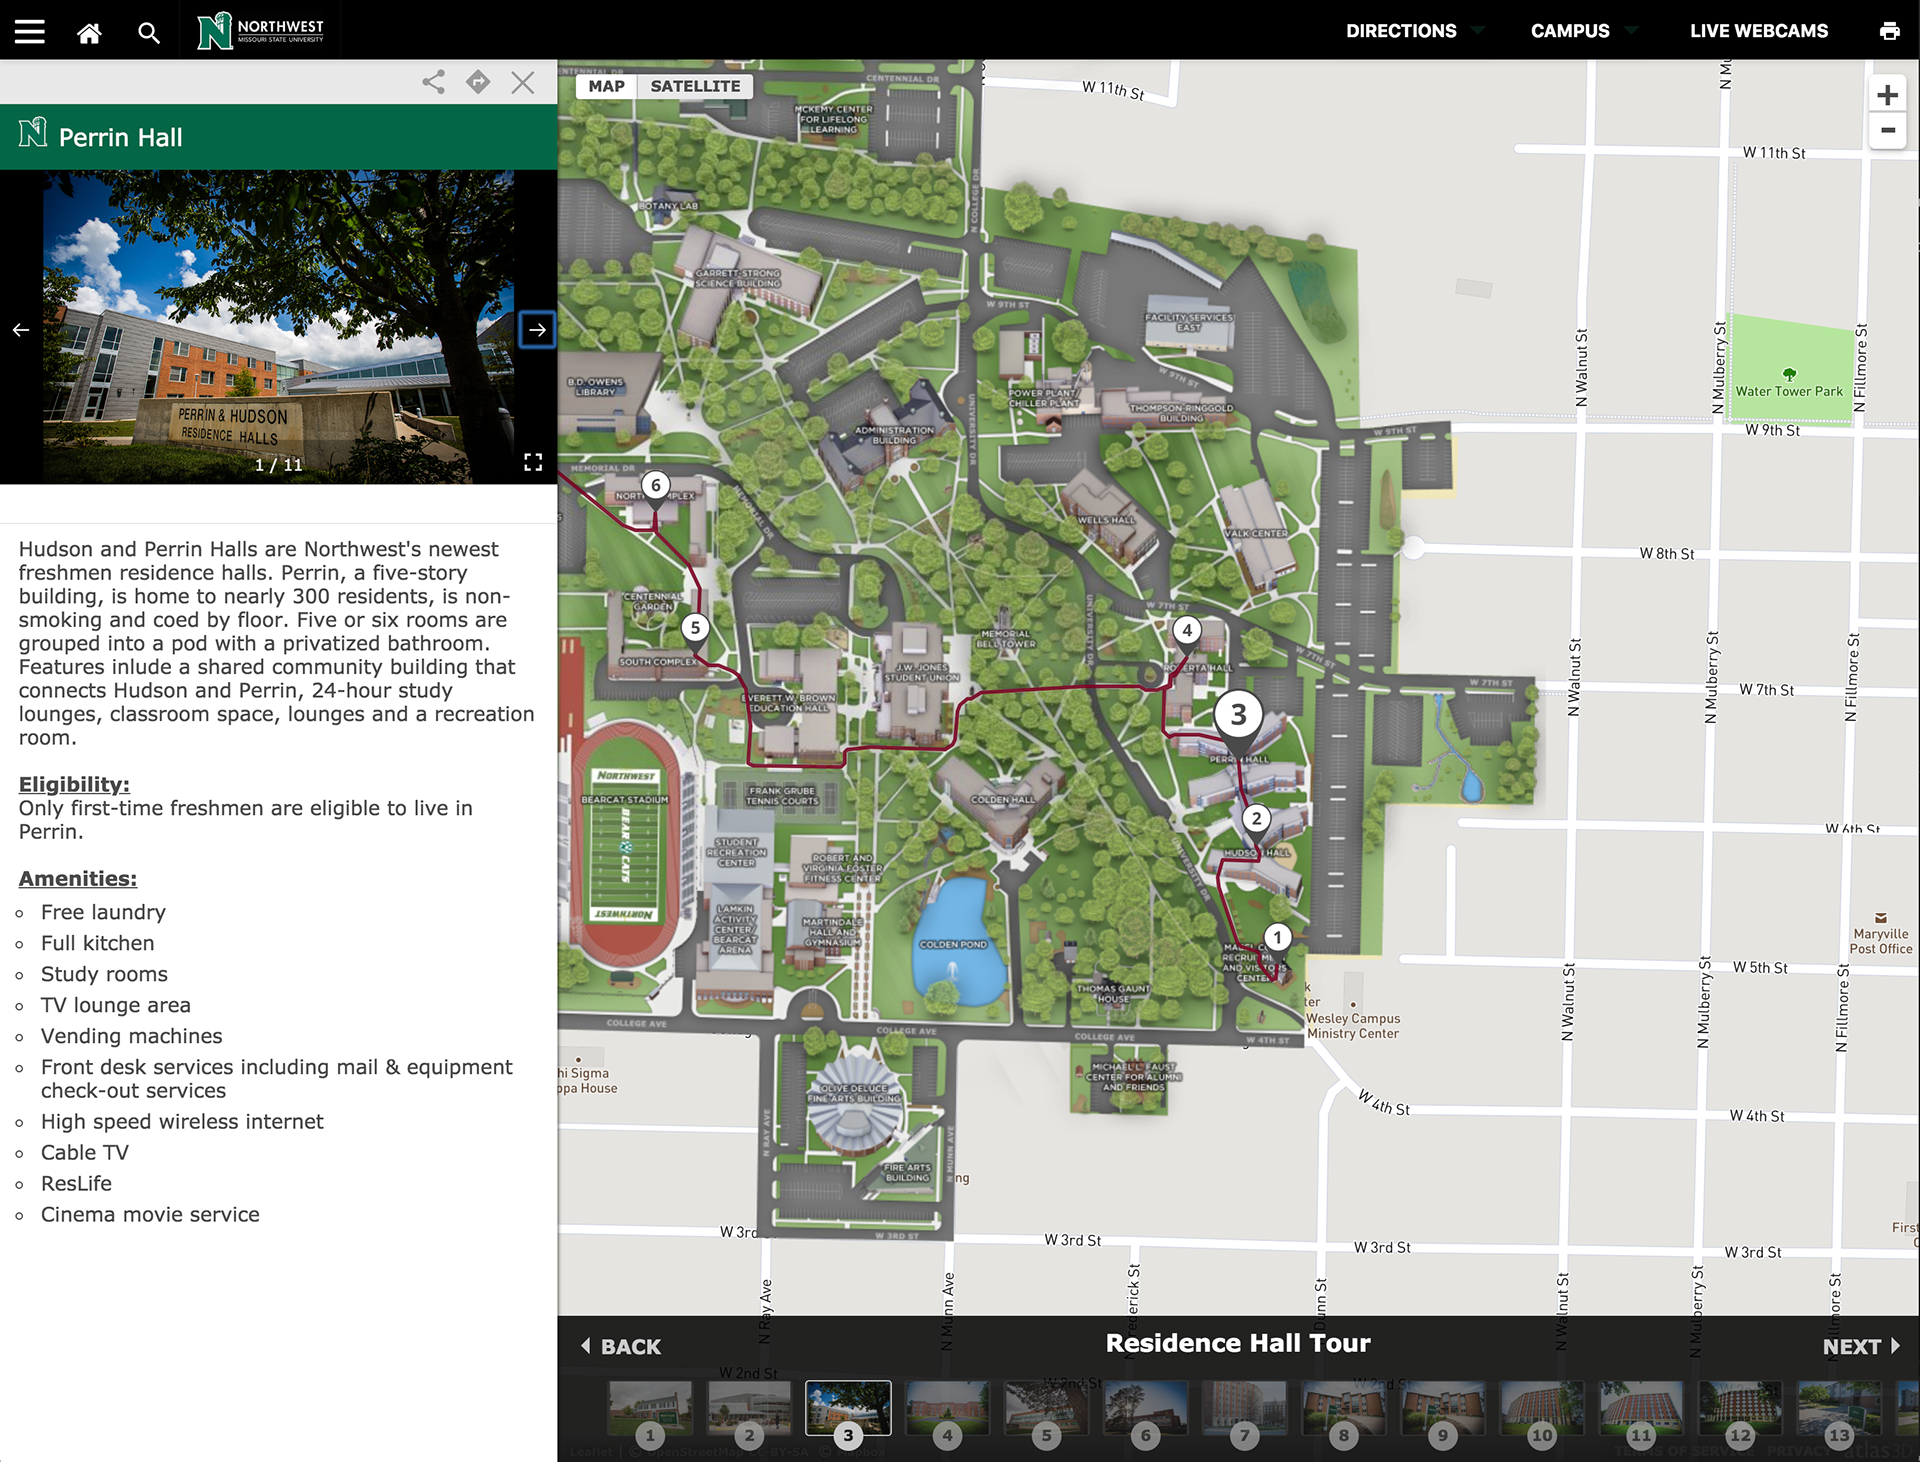Click Residence Hall Tour title
The image size is (1920, 1462).
[1238, 1343]
